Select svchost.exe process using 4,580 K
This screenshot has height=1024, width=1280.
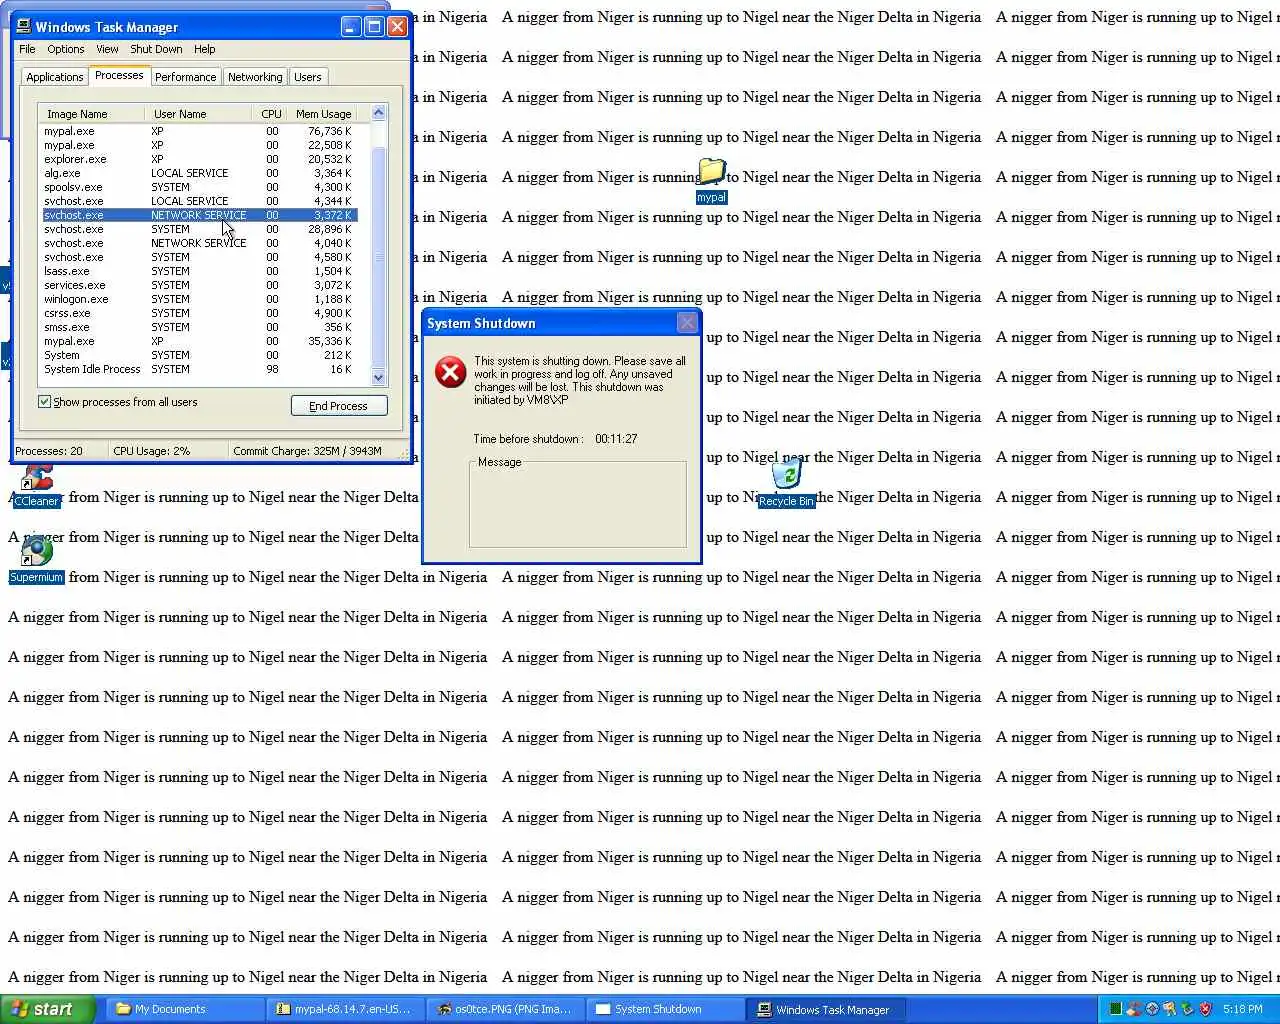[x=198, y=257]
